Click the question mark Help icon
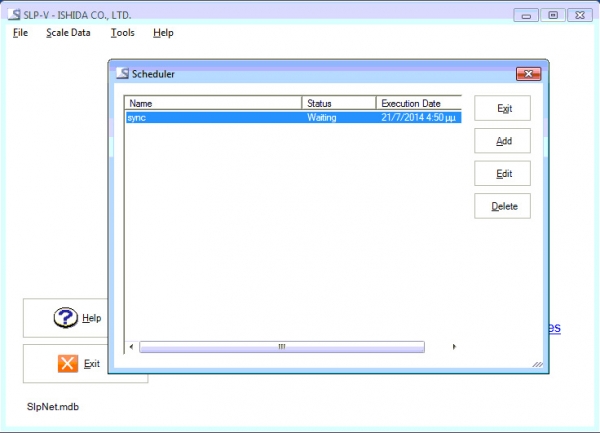 tap(65, 318)
